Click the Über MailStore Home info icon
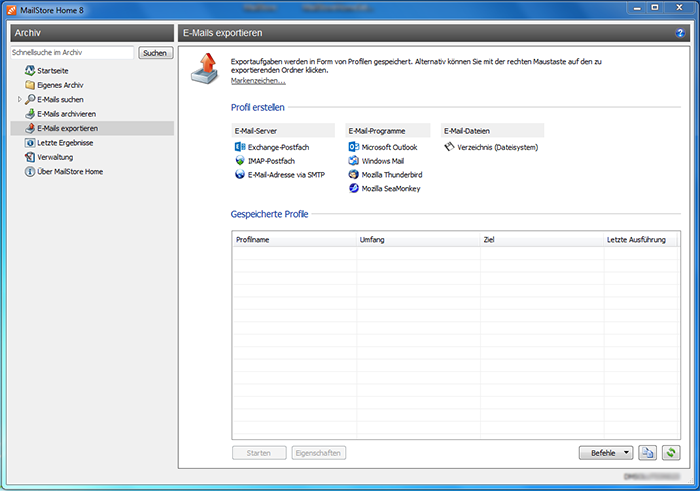This screenshot has width=700, height=491. [30, 171]
